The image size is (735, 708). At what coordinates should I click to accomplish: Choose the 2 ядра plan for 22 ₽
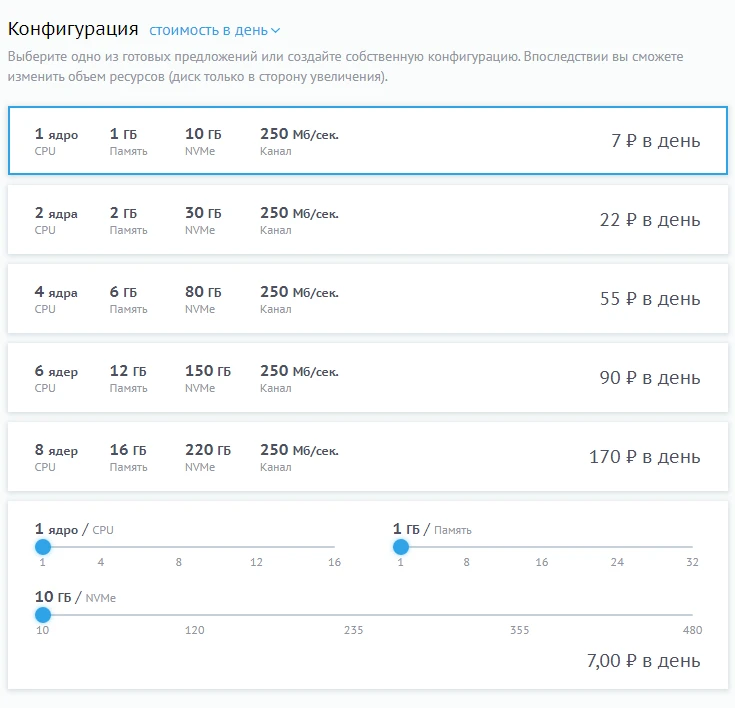click(x=367, y=220)
